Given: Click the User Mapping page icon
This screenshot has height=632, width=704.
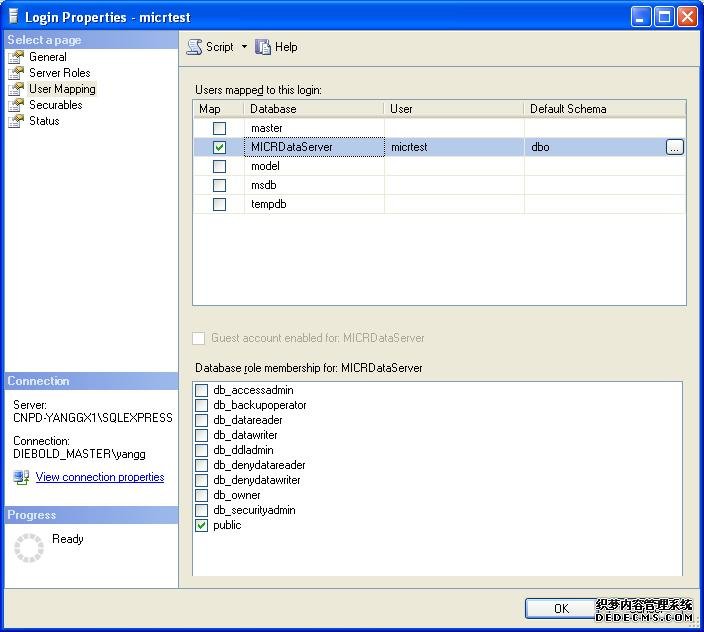Looking at the screenshot, I should point(16,89).
